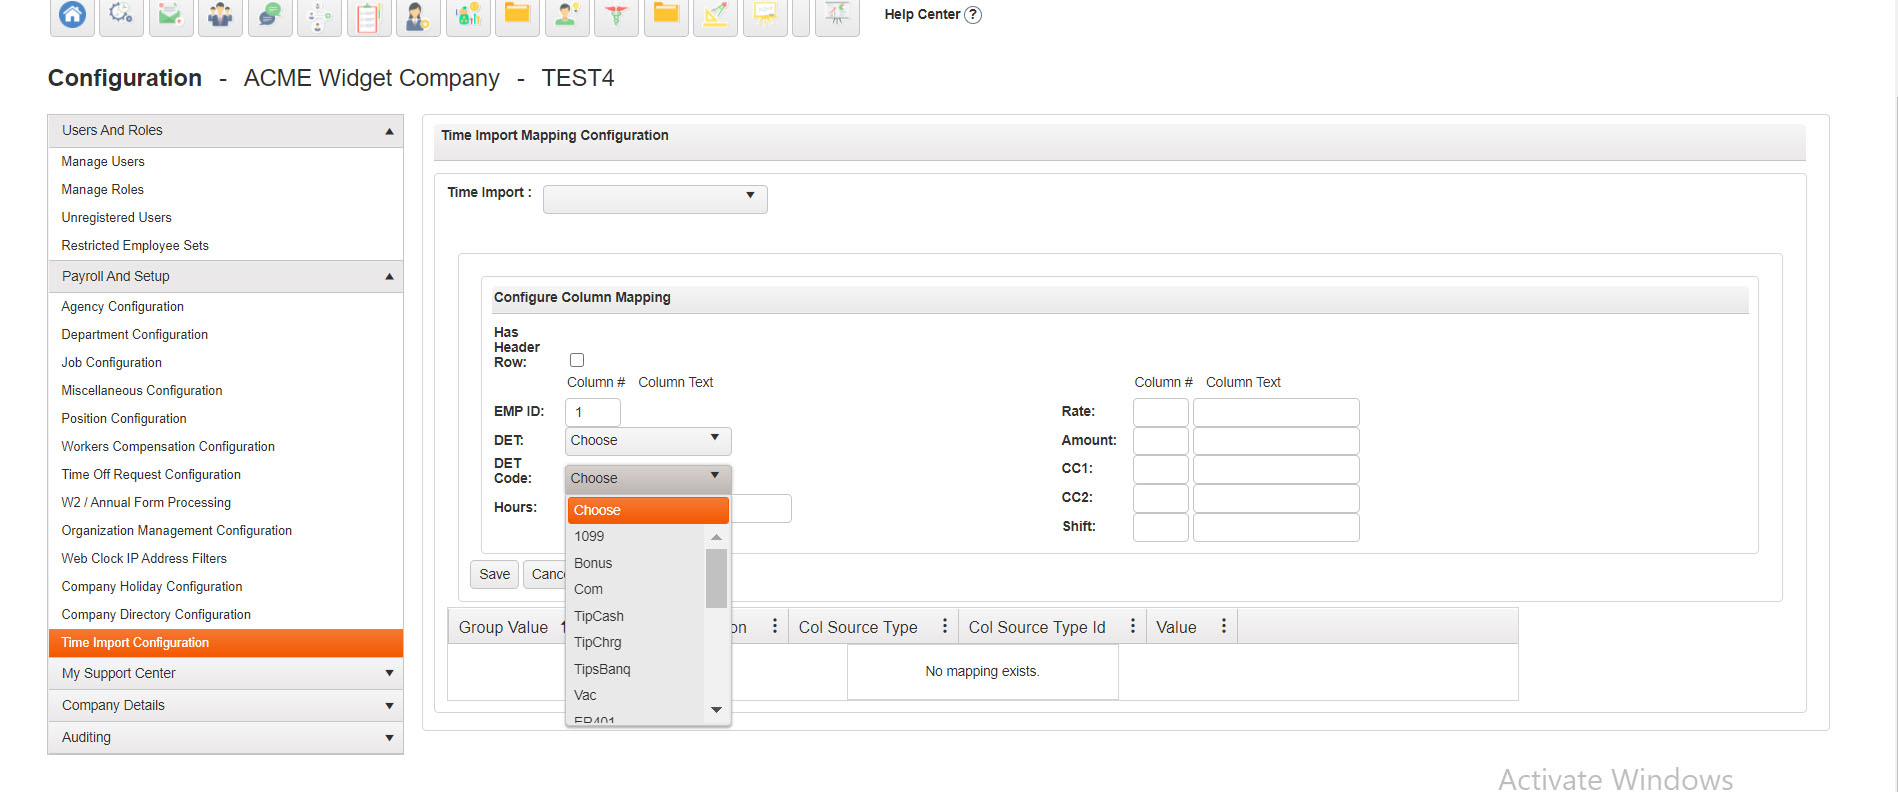Open the org chart workflow icon
Viewport: 1898px width, 792px height.
click(x=319, y=15)
